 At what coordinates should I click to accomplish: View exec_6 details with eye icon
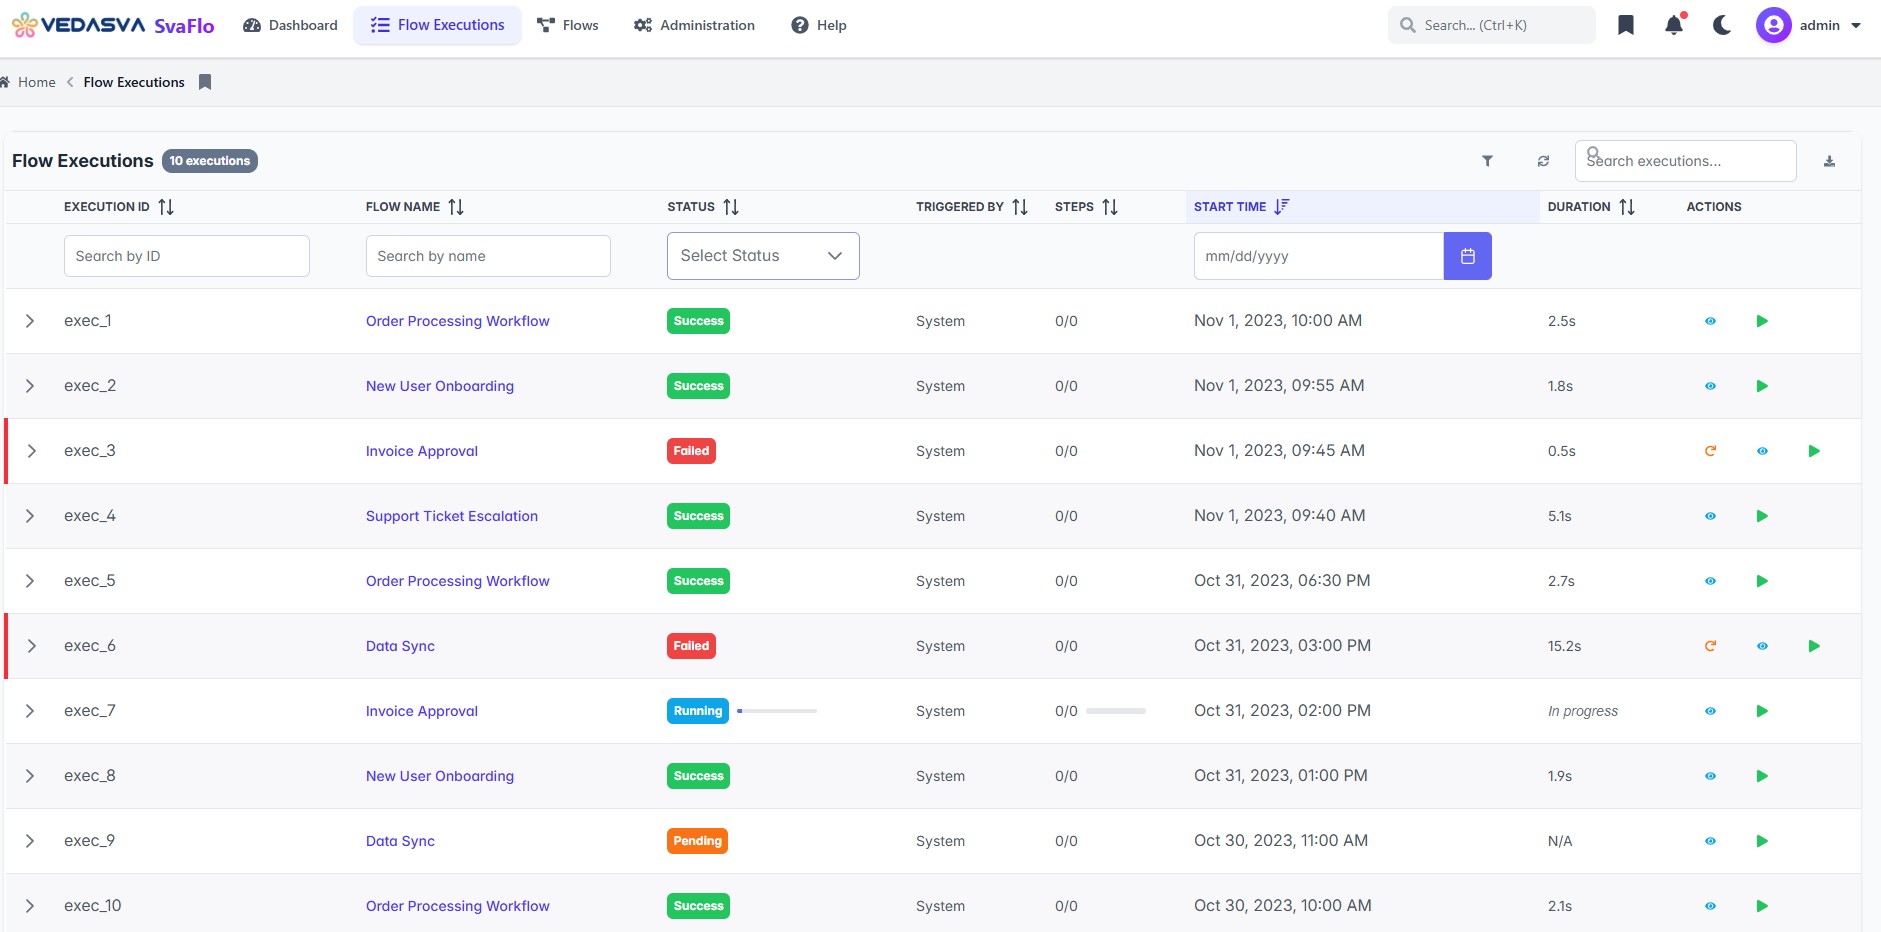point(1762,646)
